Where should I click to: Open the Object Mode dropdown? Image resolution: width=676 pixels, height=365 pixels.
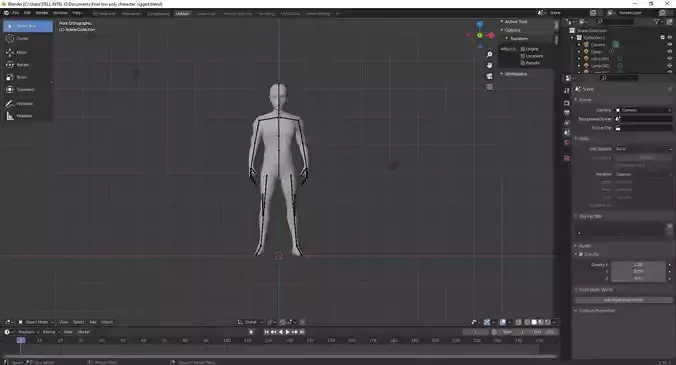tap(36, 322)
